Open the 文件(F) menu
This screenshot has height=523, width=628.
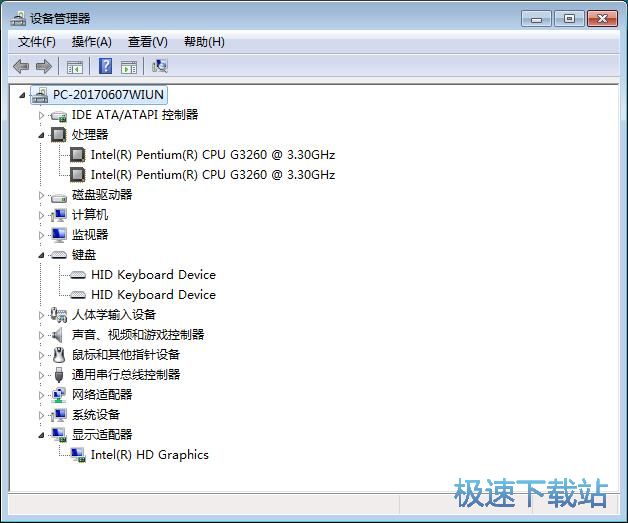tap(36, 42)
